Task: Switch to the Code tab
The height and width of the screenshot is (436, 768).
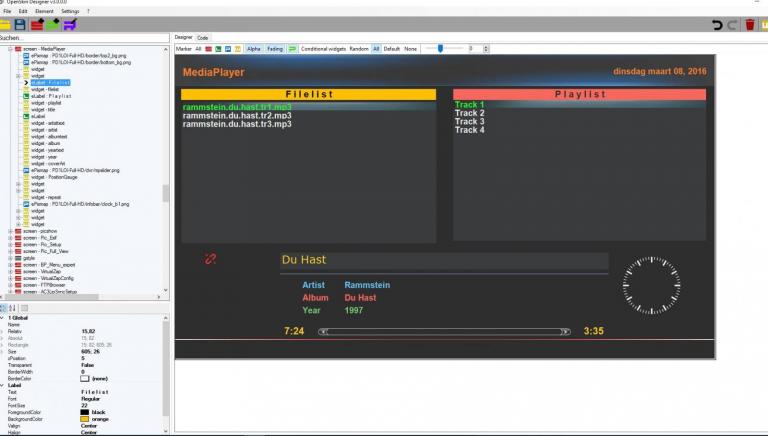Action: pos(203,37)
